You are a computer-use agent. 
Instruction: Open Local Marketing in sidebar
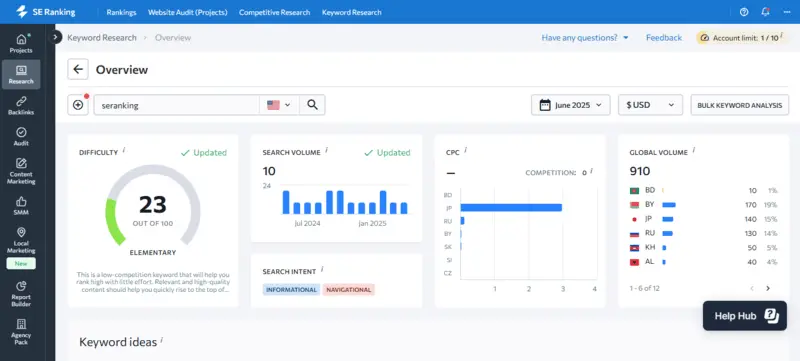[21, 241]
